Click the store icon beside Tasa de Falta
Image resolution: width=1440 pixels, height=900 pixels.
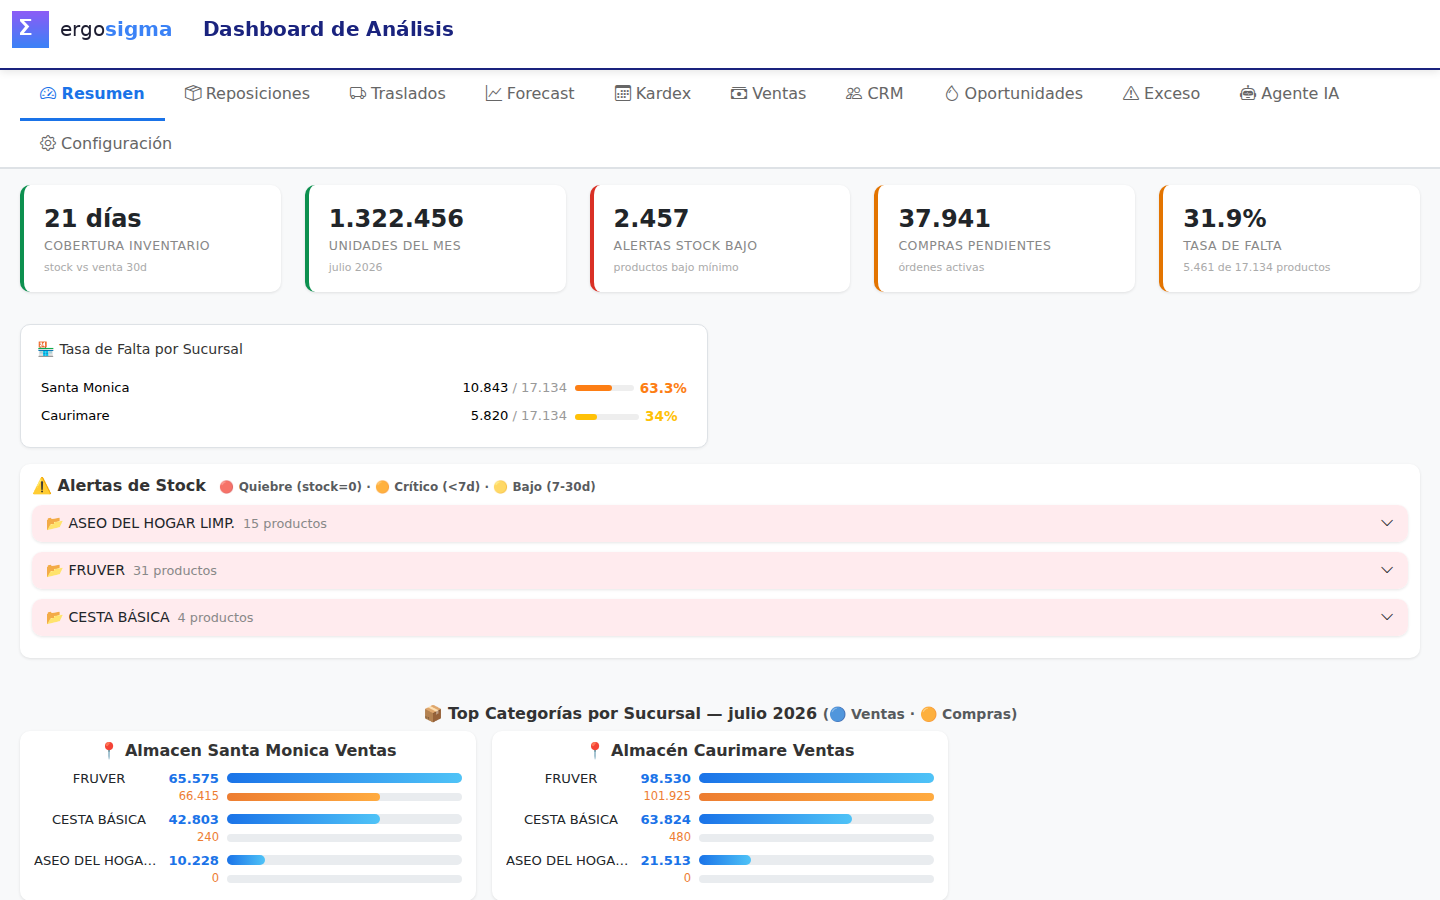coord(46,349)
